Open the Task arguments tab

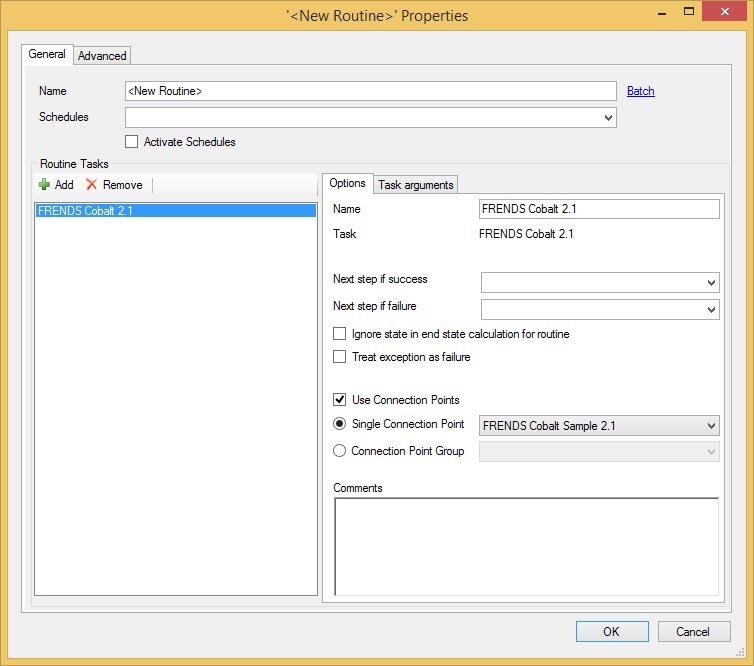click(x=415, y=185)
